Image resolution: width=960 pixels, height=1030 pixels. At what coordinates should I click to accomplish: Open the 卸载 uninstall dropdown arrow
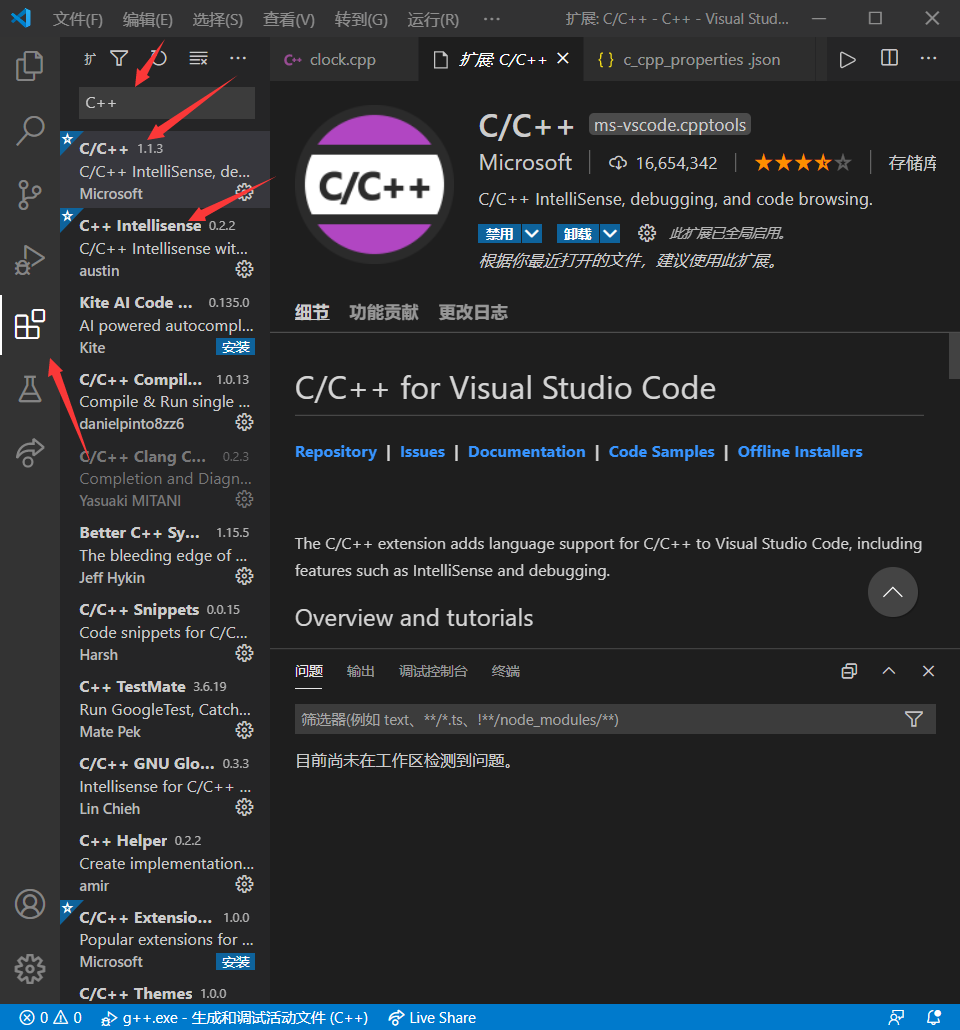point(607,233)
